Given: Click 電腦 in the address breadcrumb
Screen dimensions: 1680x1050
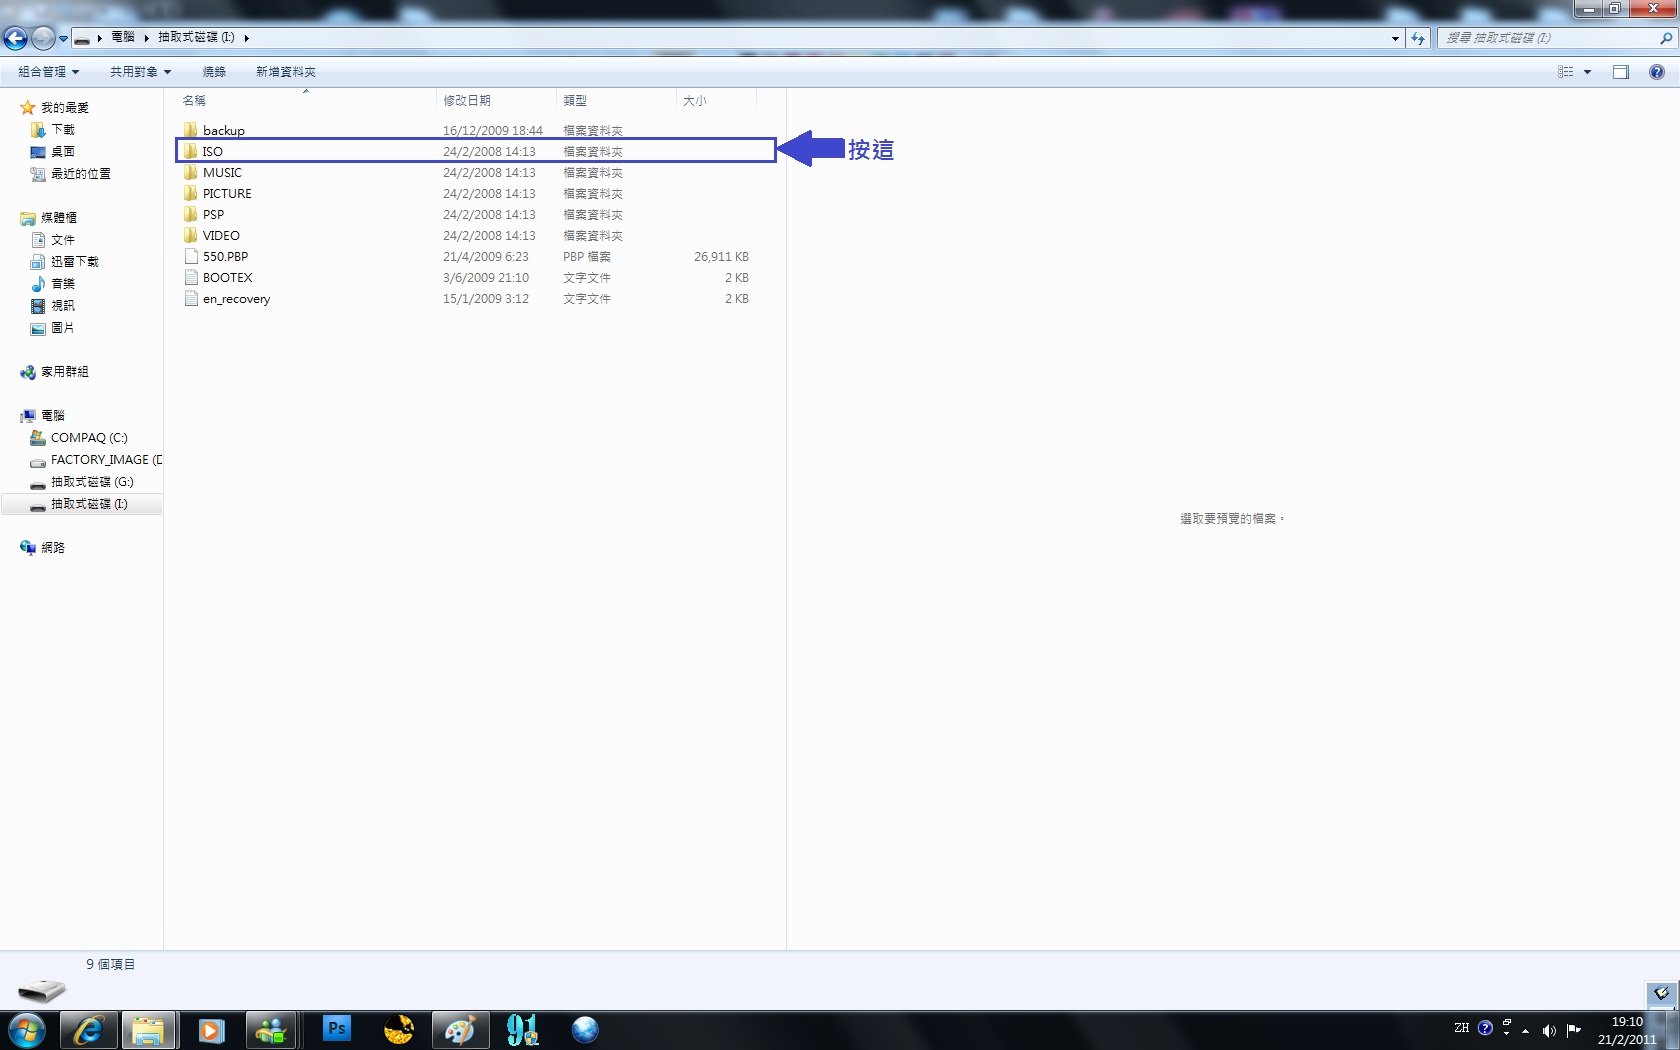Looking at the screenshot, I should (x=123, y=37).
